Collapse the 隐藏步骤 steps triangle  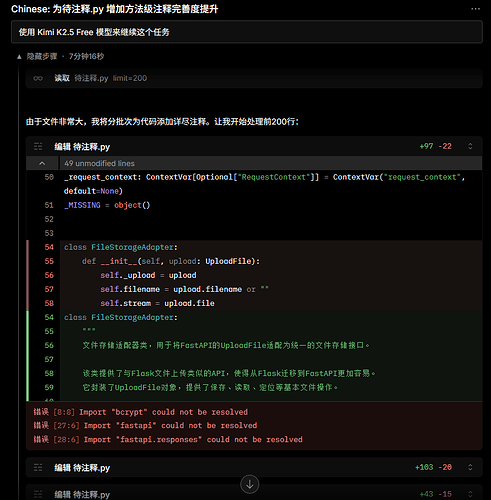tap(19, 57)
